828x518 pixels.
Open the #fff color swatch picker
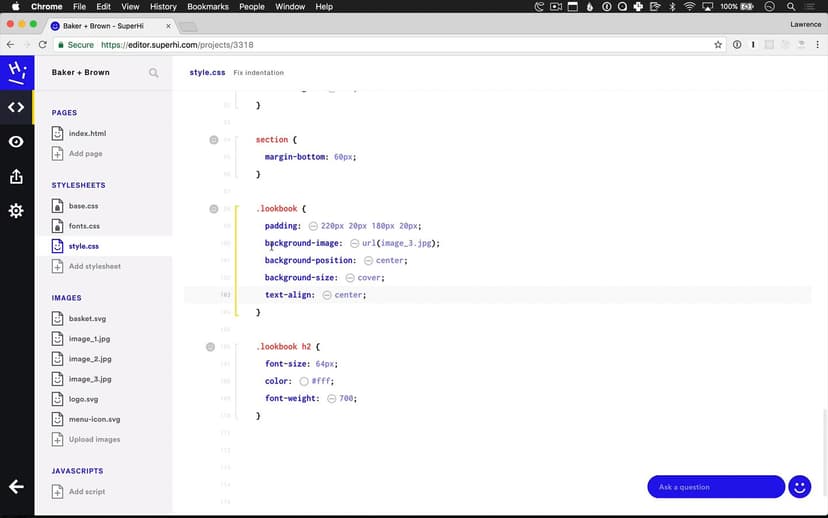[x=303, y=381]
